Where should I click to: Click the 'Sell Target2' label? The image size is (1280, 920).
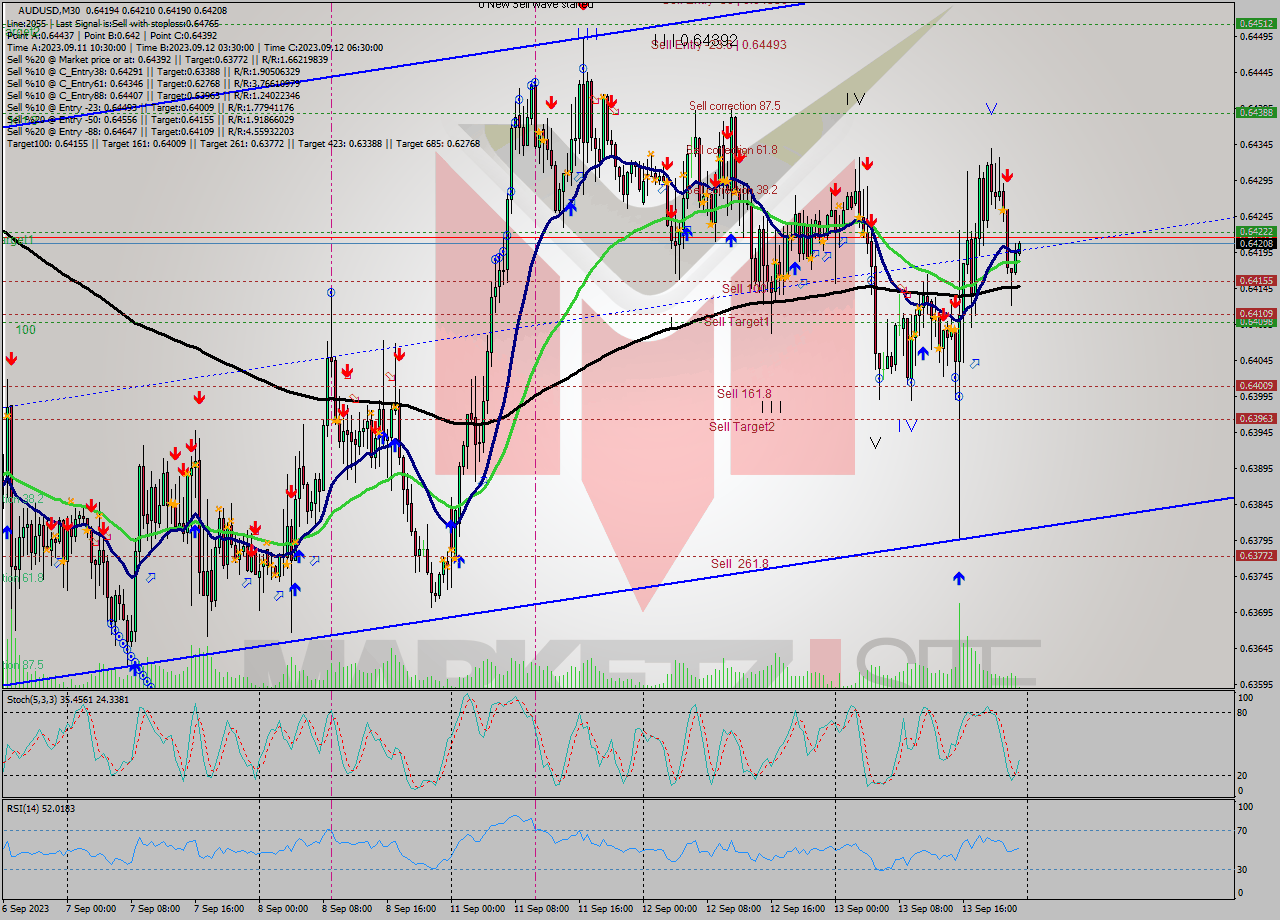(x=741, y=427)
